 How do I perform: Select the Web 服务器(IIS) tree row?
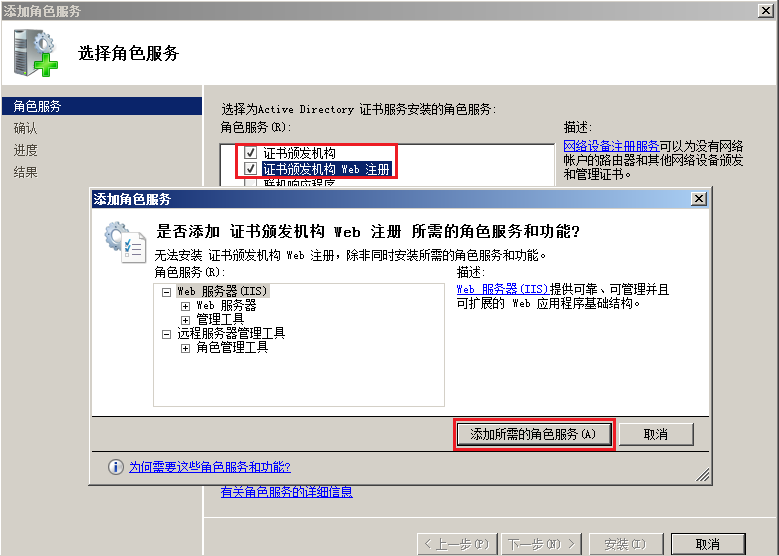(223, 291)
